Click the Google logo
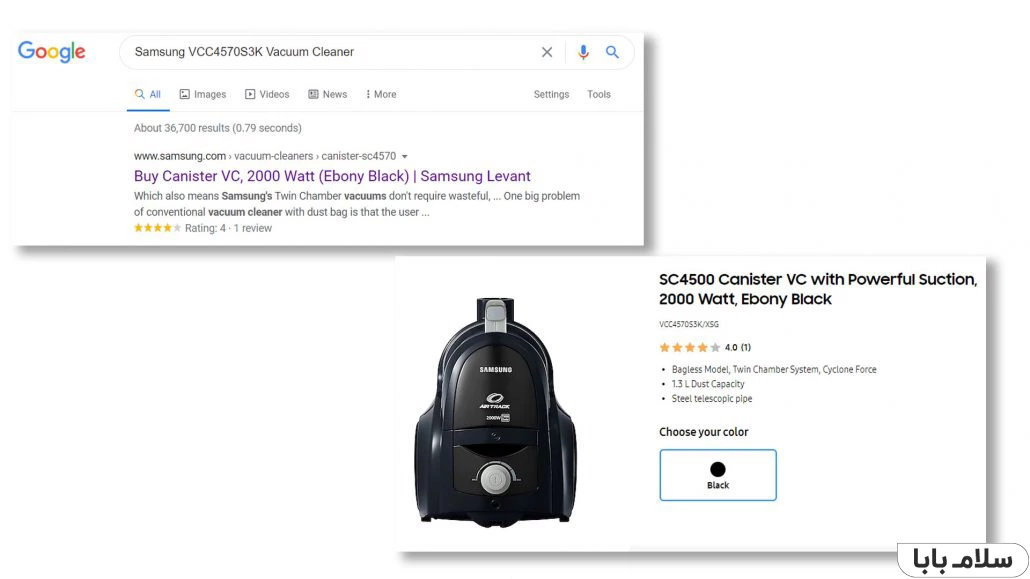Screen dimensions: 1030x579 click(51, 51)
